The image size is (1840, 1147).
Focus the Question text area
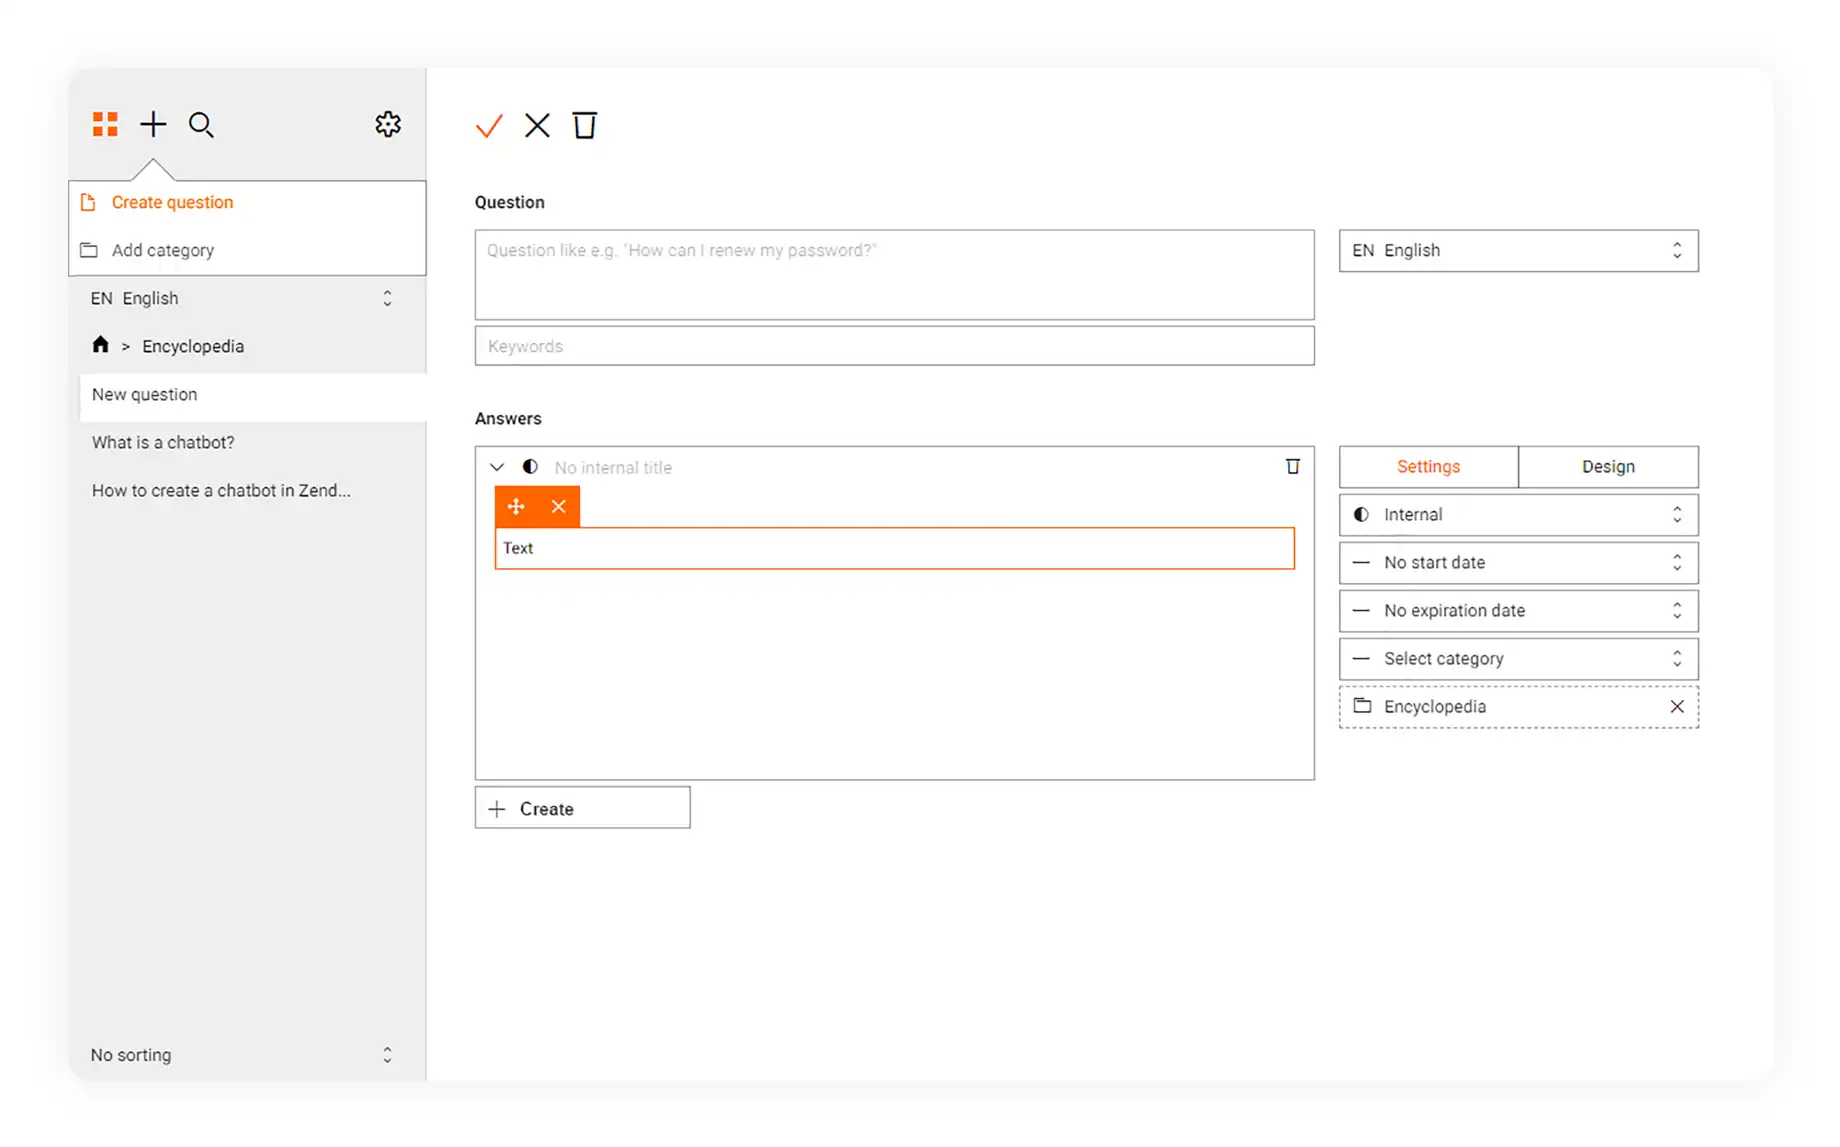(894, 275)
